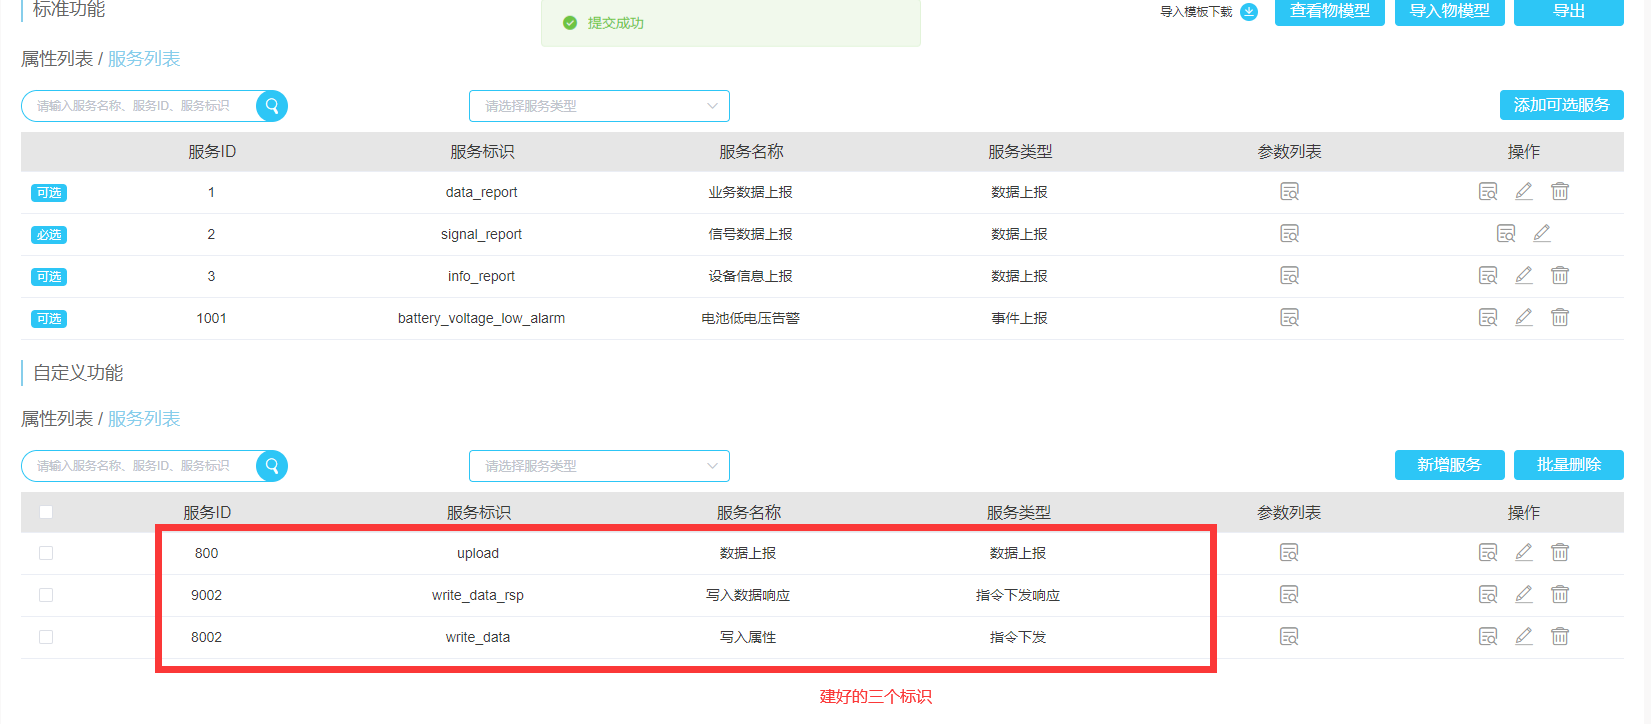Screen dimensions: 1651x724
Task: Click the service ID 1001 cell
Action: tap(211, 318)
